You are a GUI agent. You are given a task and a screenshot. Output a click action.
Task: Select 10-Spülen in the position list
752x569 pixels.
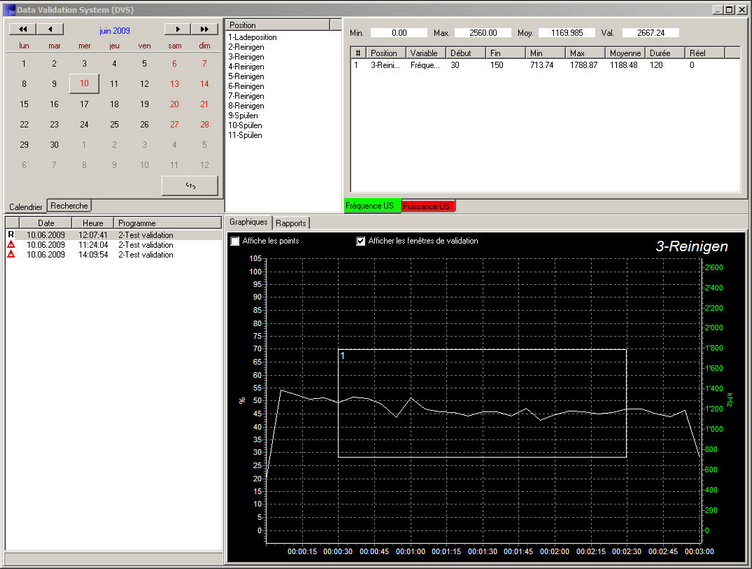245,125
